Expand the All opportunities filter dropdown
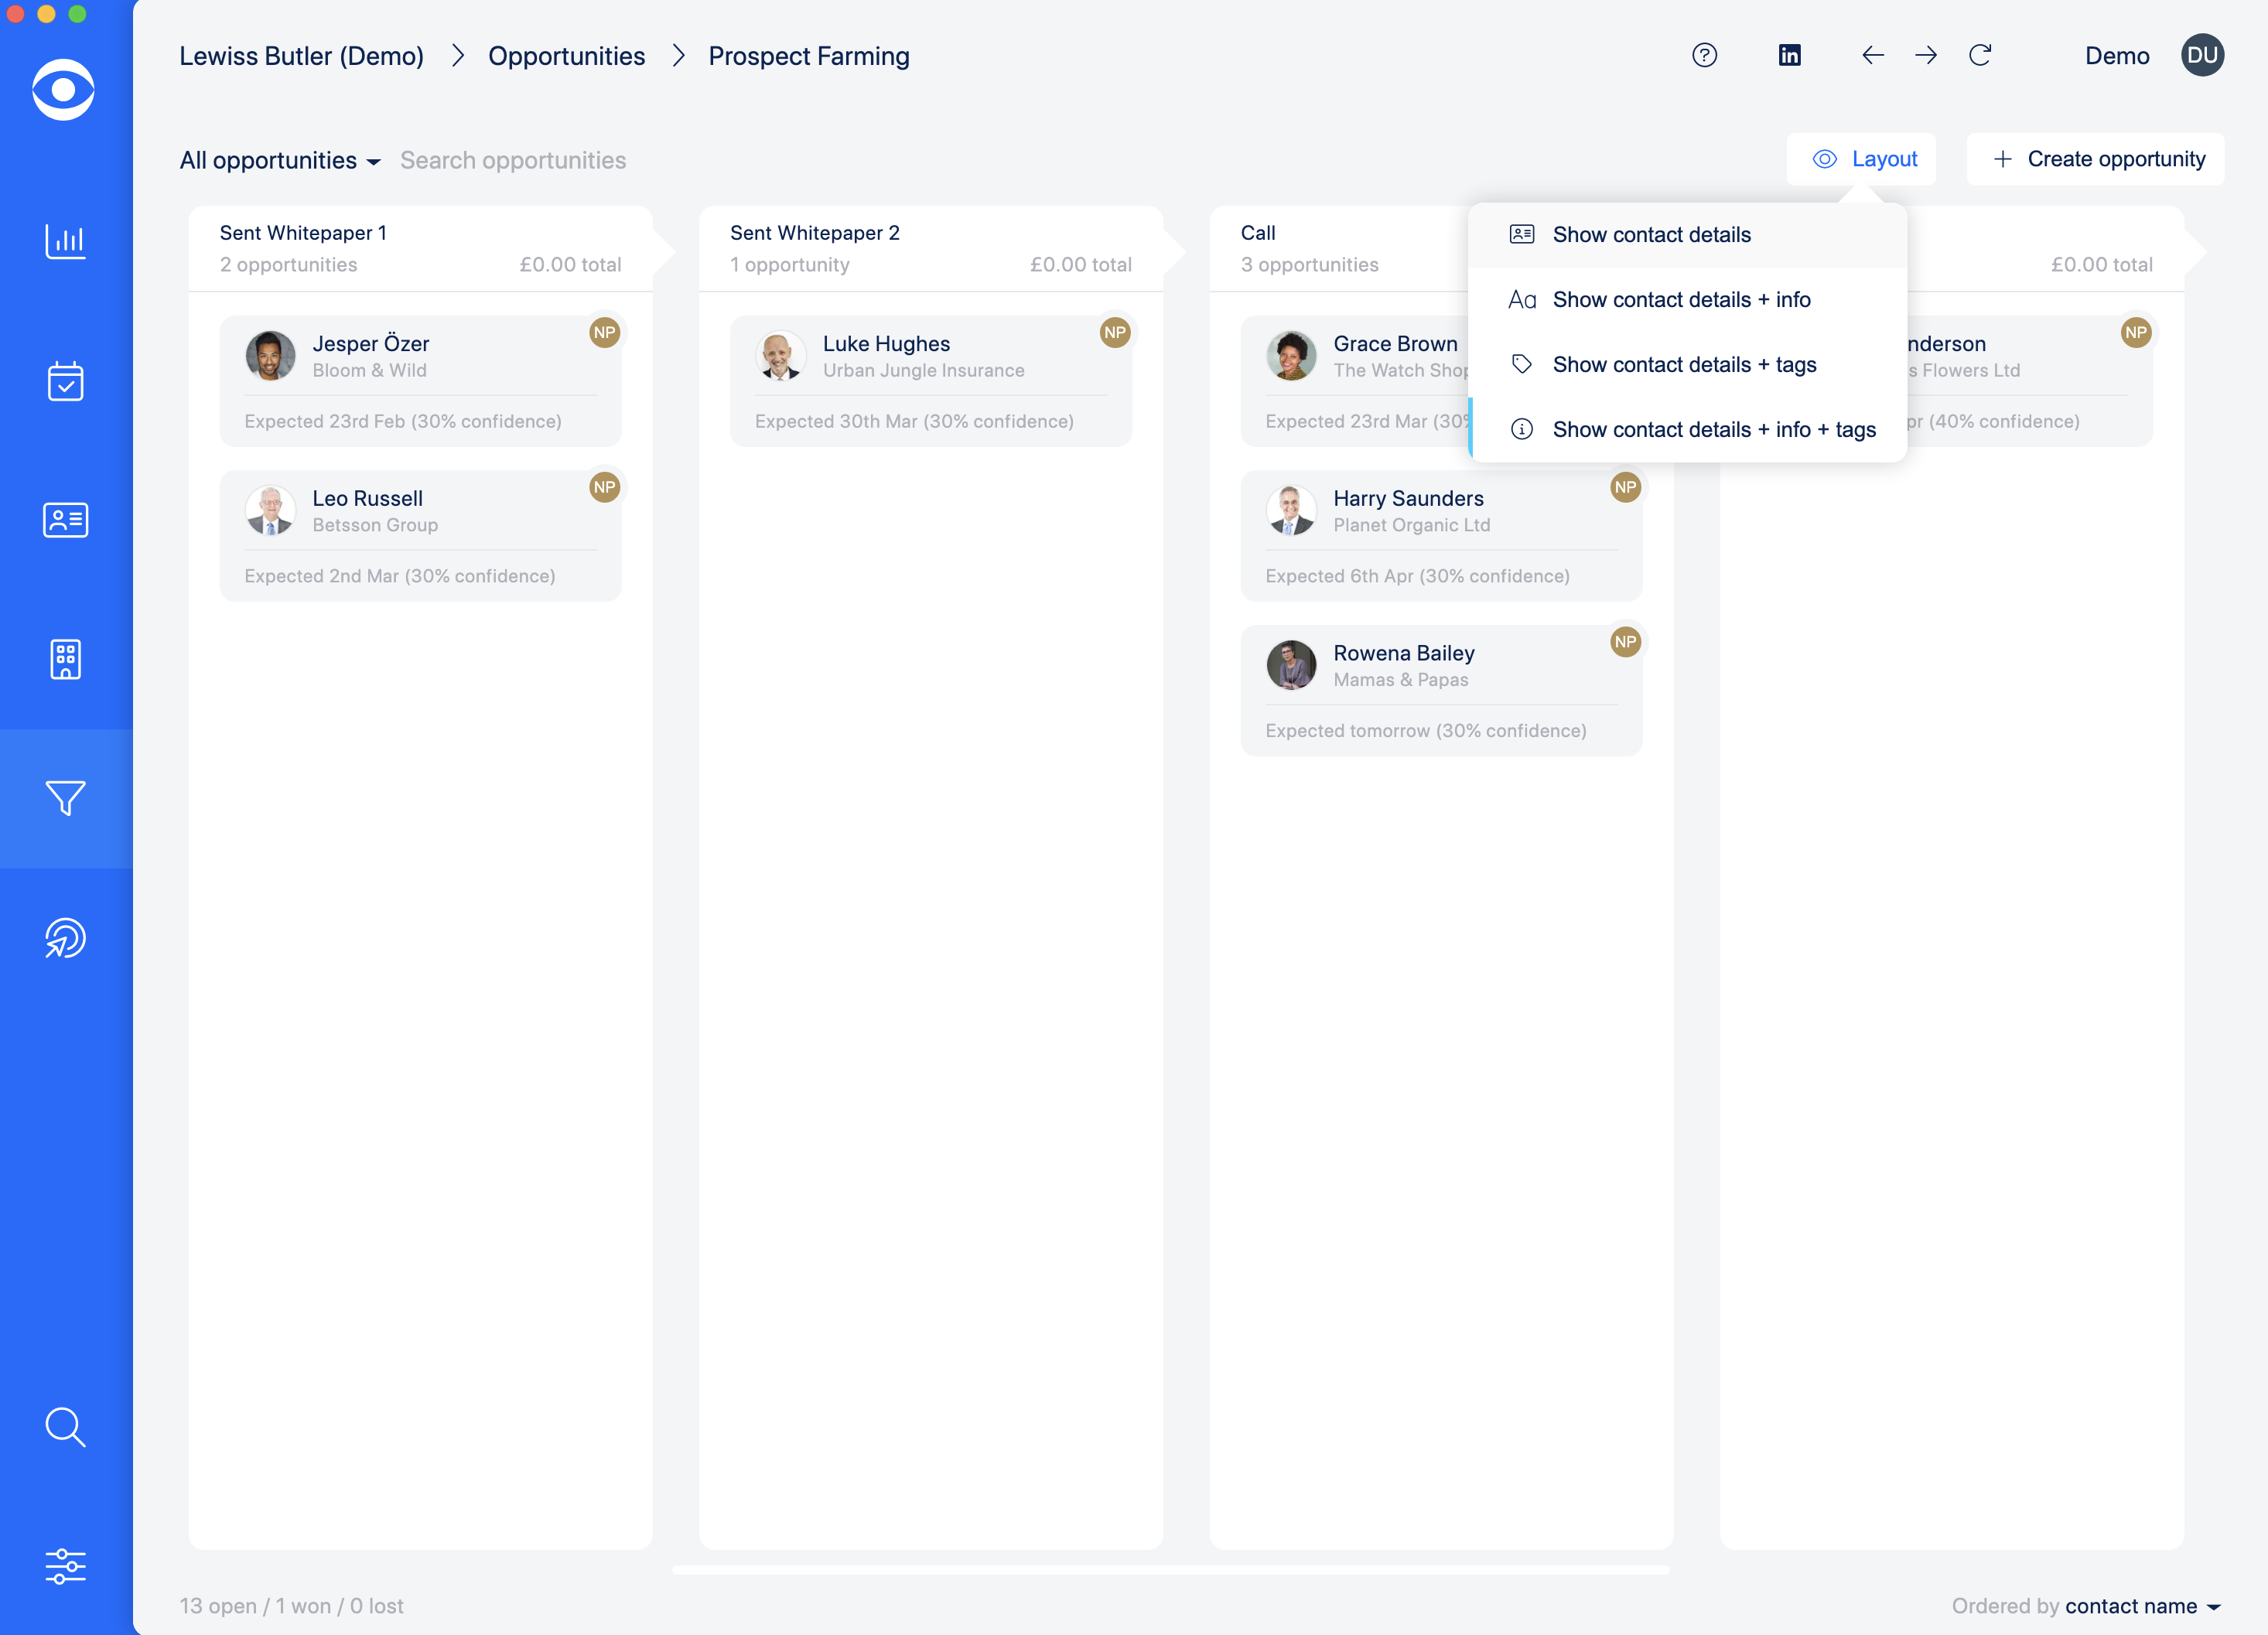The height and width of the screenshot is (1635, 2268). [x=280, y=160]
